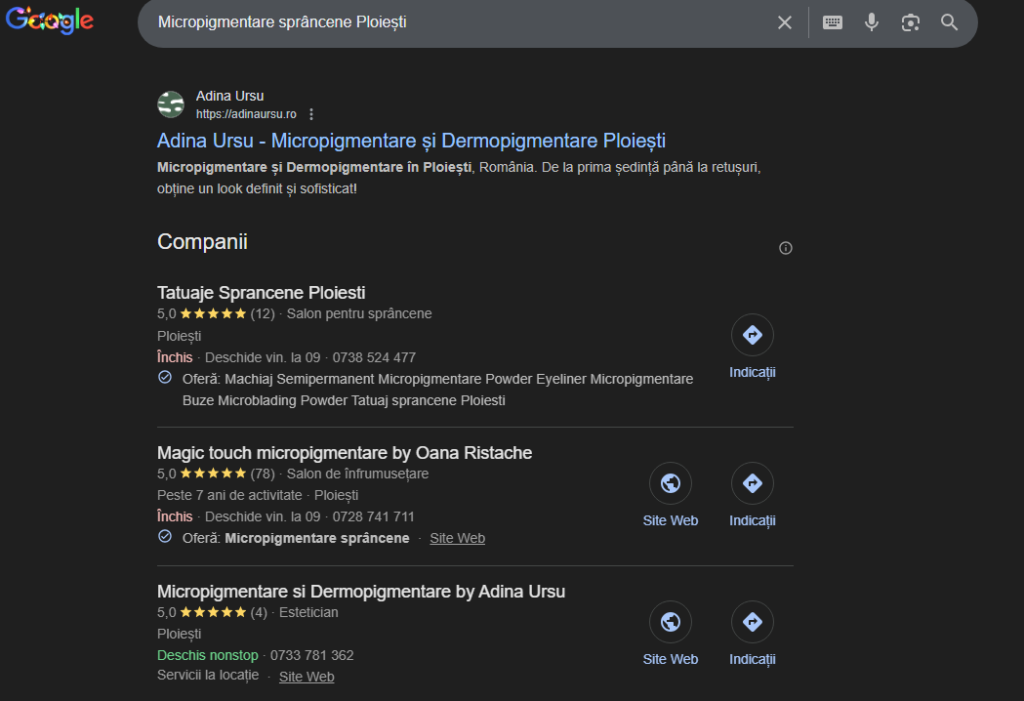Show info about Companii results

[785, 248]
